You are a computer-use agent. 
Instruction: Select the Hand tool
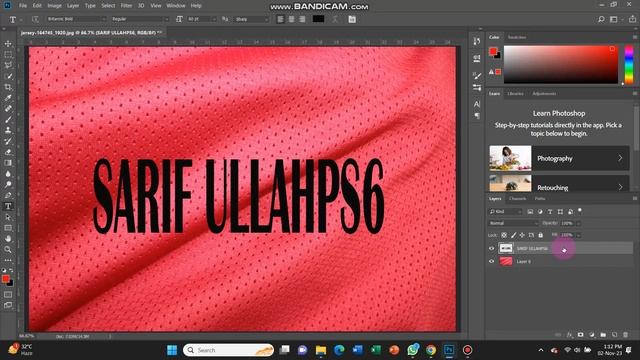coord(8,239)
